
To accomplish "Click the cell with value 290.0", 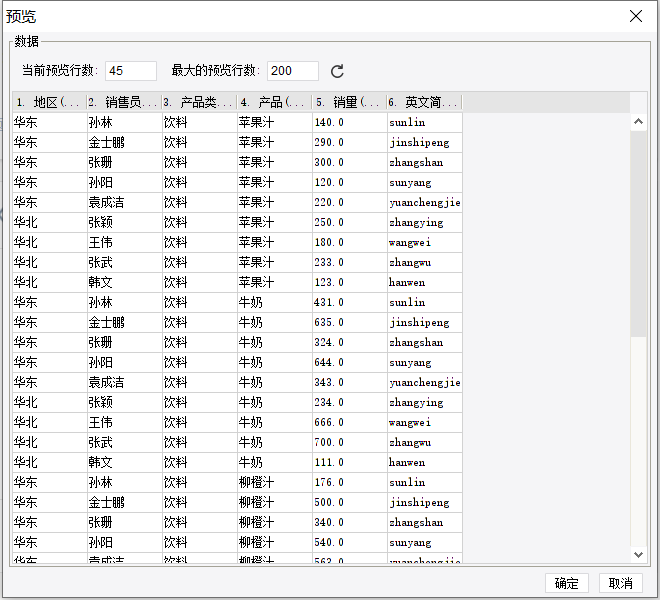I will tap(349, 142).
